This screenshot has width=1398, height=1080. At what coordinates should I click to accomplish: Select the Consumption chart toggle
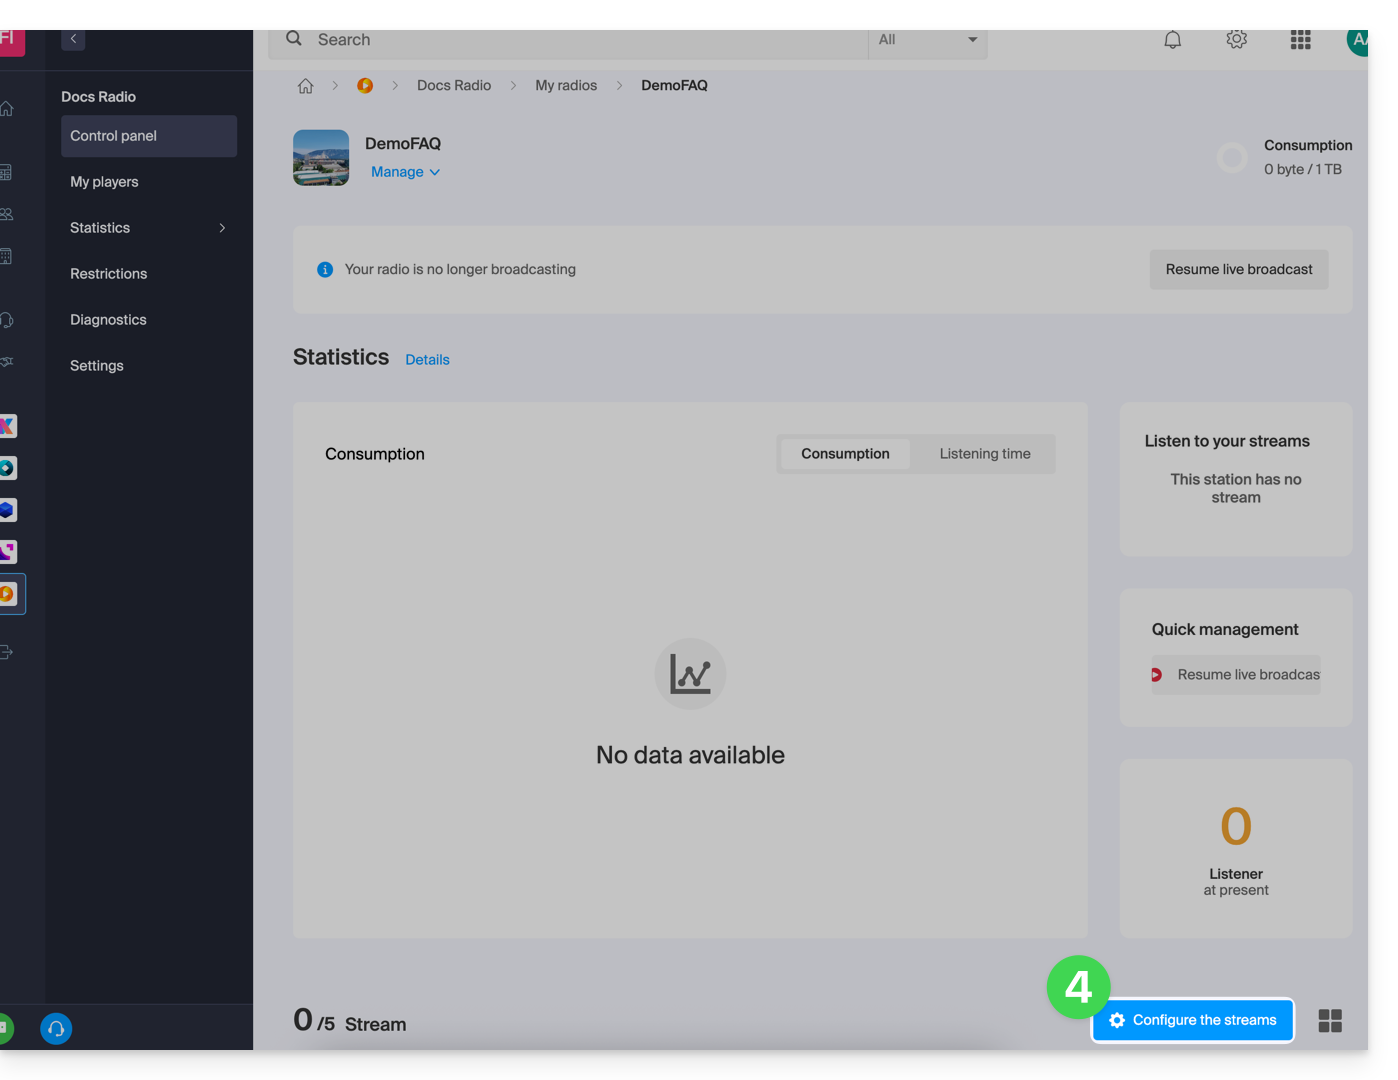pos(845,454)
